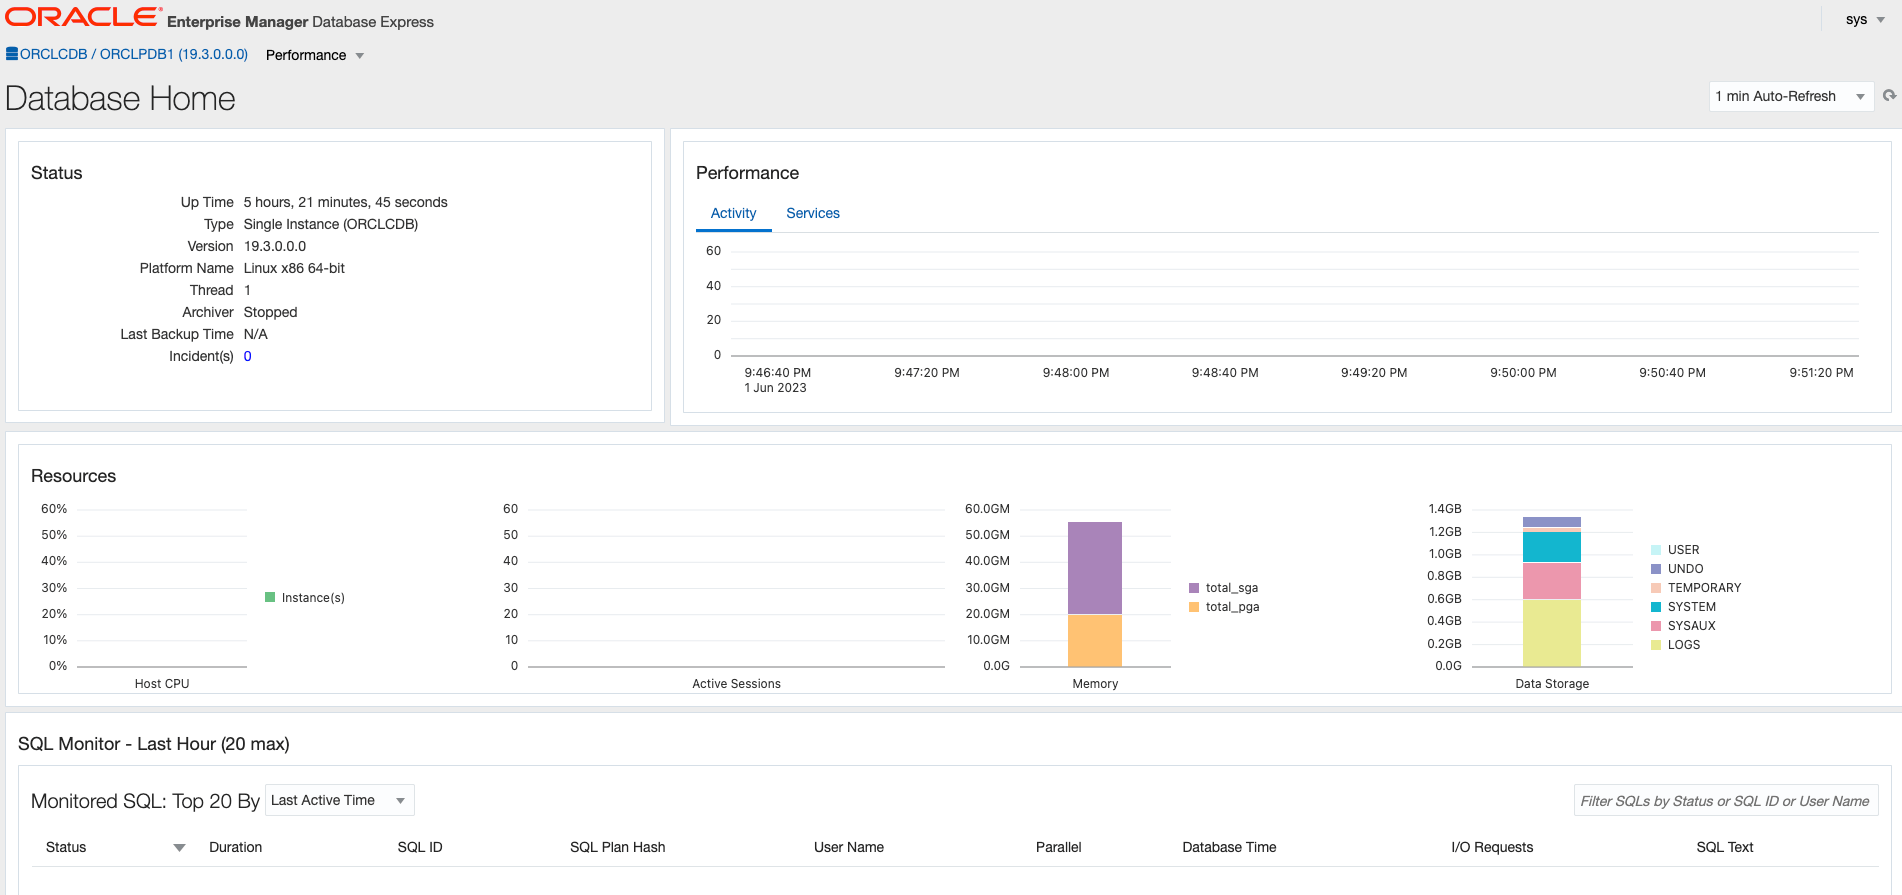Click the SYSTEM legend color square
The image size is (1902, 895).
click(1656, 607)
